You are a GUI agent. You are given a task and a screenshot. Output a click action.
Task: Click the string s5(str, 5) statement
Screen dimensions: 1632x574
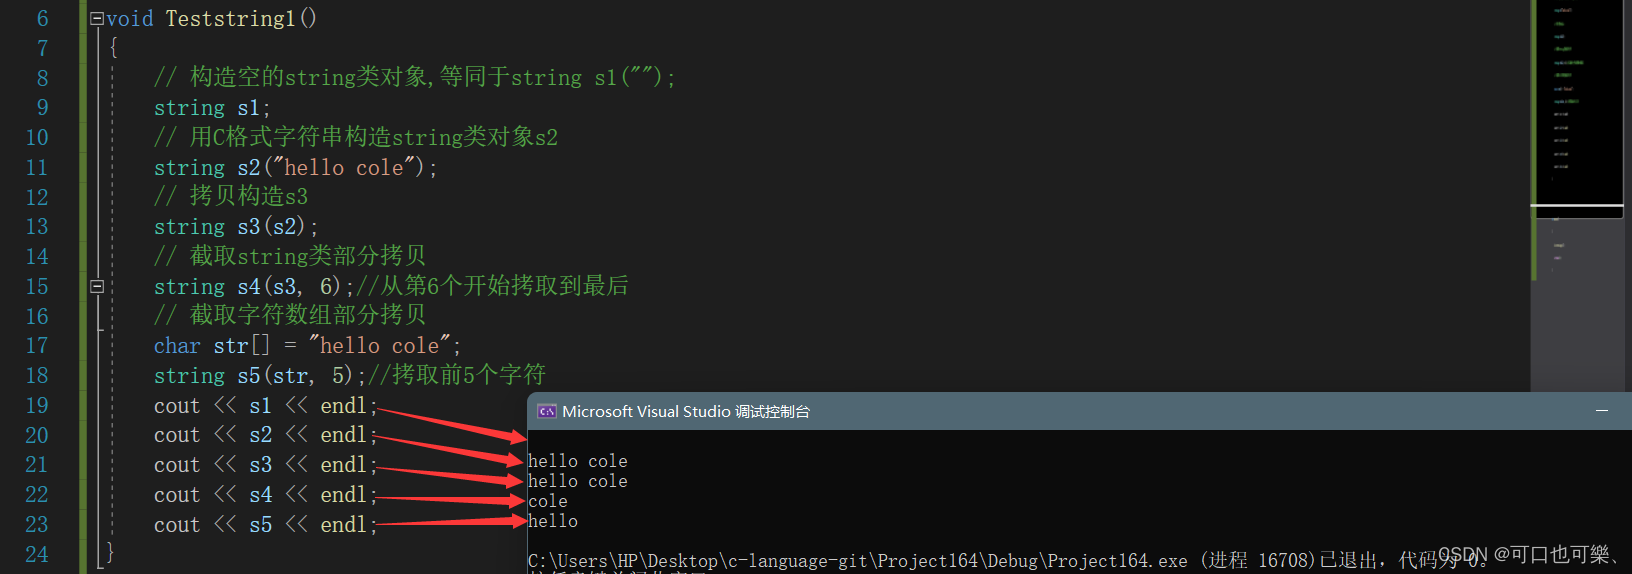(260, 375)
